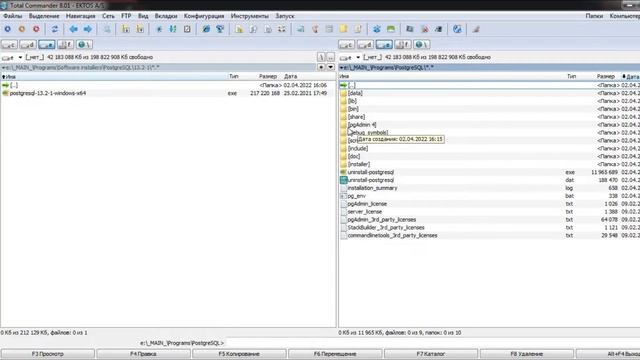
Task: Click the F8 Удаление button
Action: pyautogui.click(x=527, y=354)
